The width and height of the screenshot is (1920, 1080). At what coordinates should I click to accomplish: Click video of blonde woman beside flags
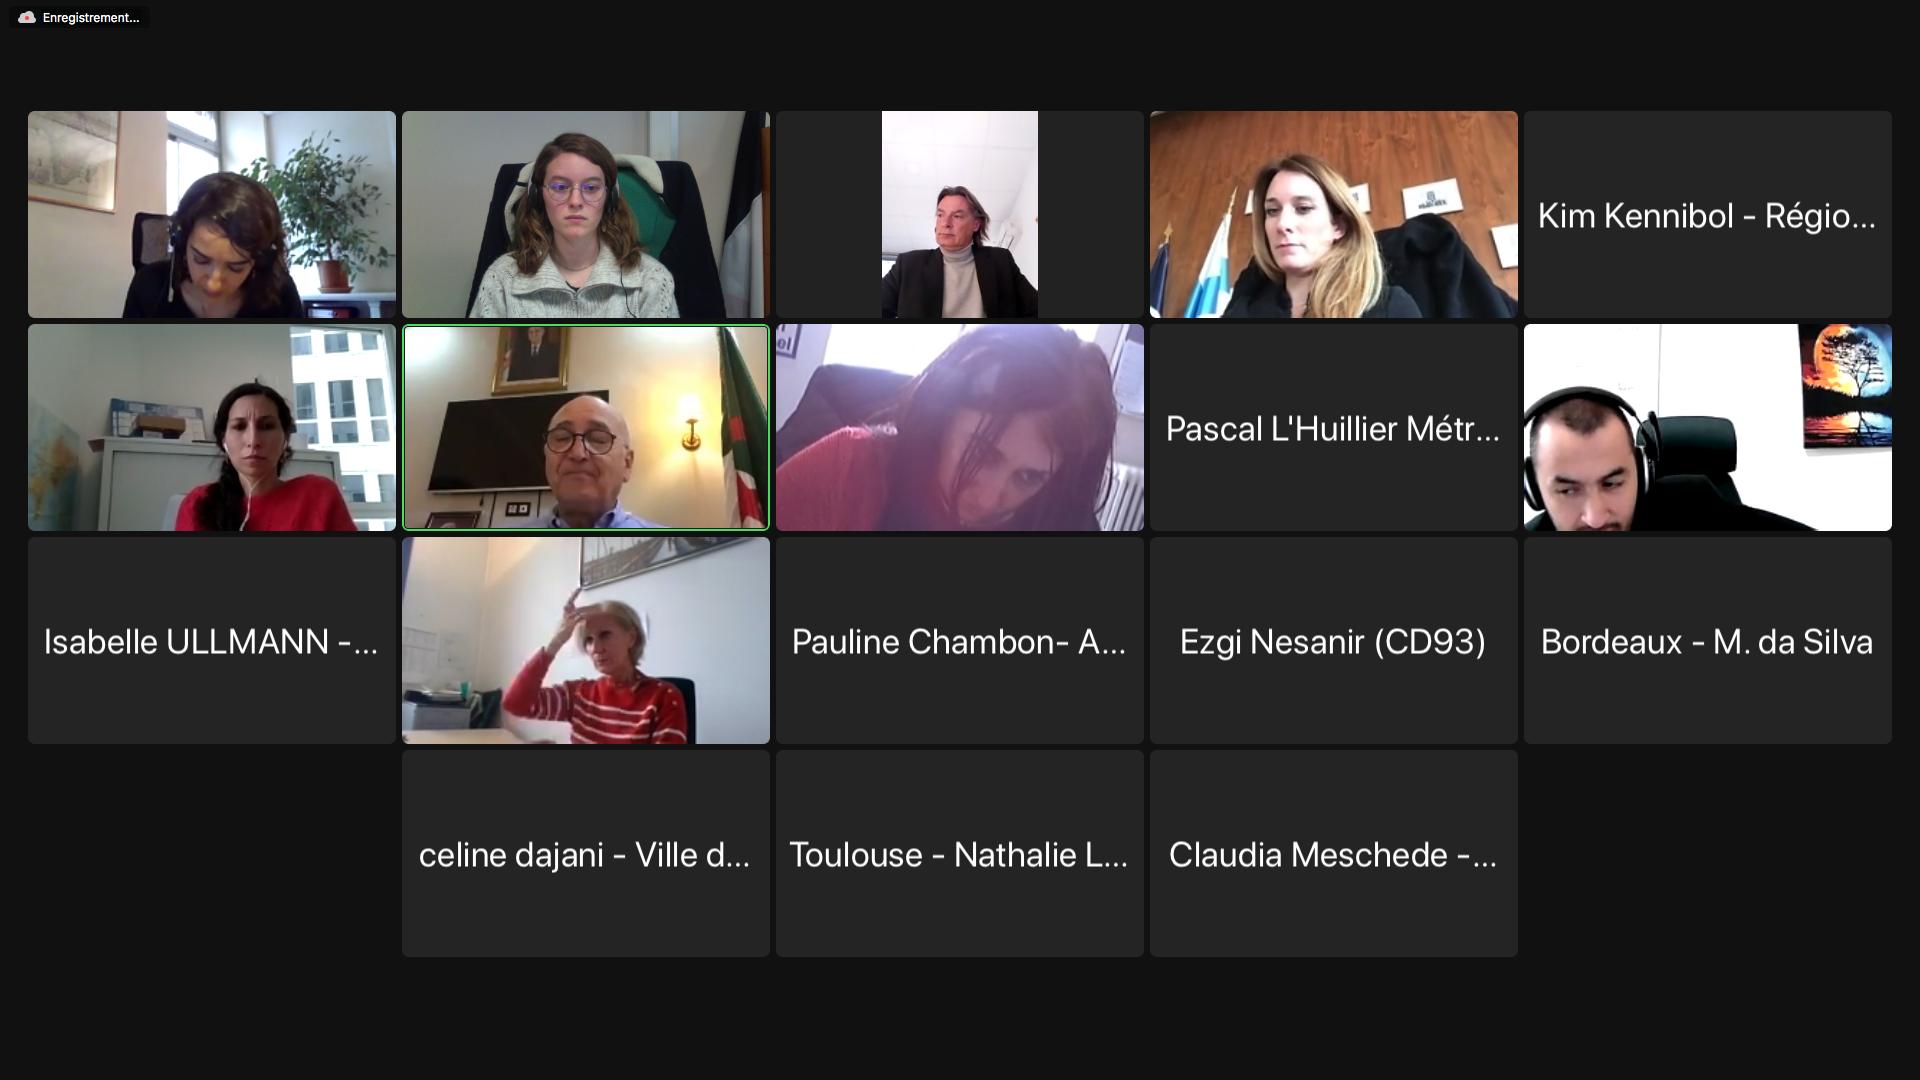pyautogui.click(x=1333, y=214)
